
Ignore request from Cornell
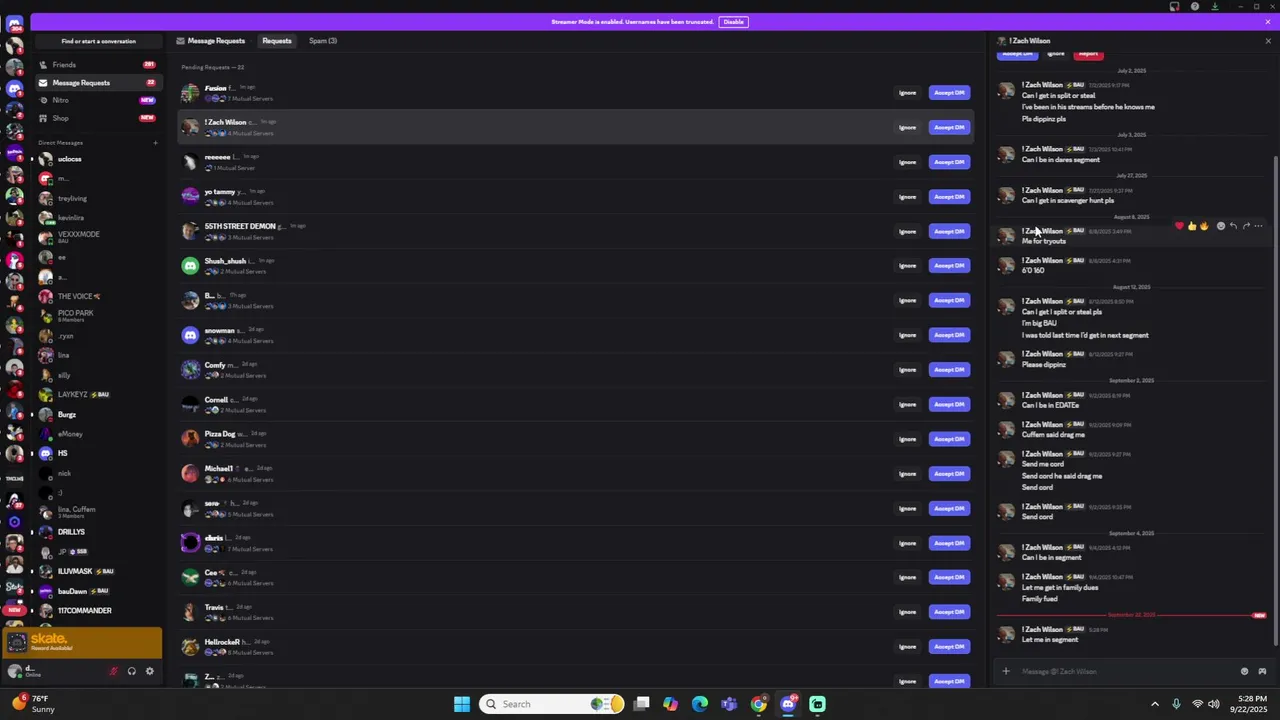point(907,404)
